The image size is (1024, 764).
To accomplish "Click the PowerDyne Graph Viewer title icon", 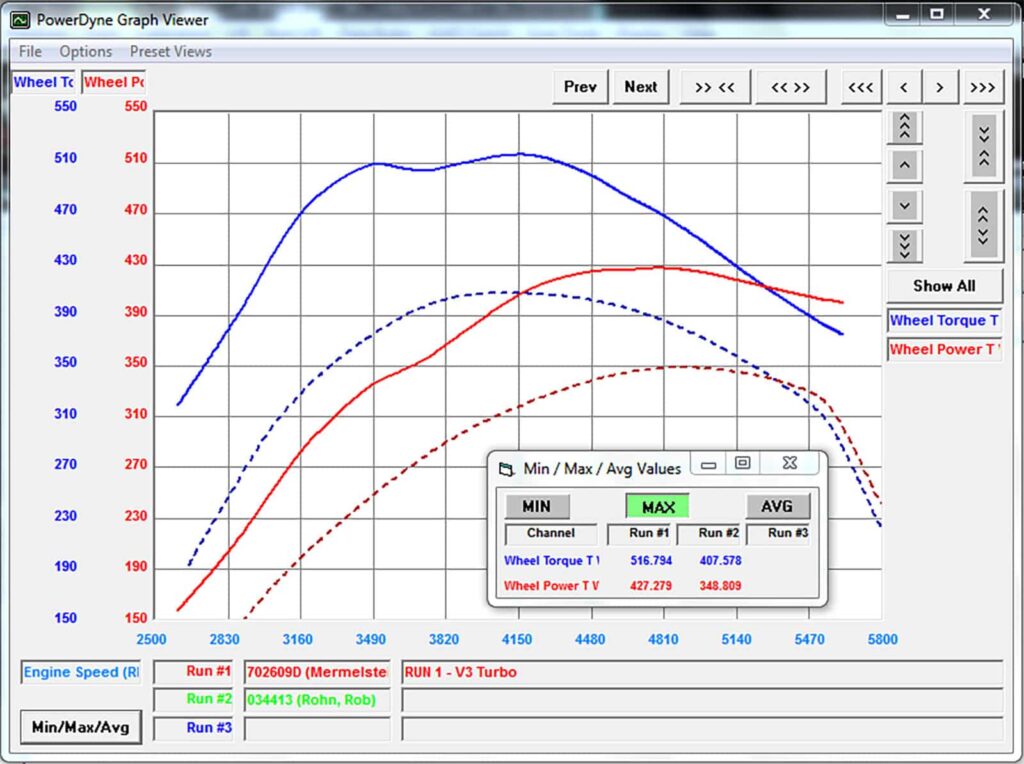I will pos(20,20).
